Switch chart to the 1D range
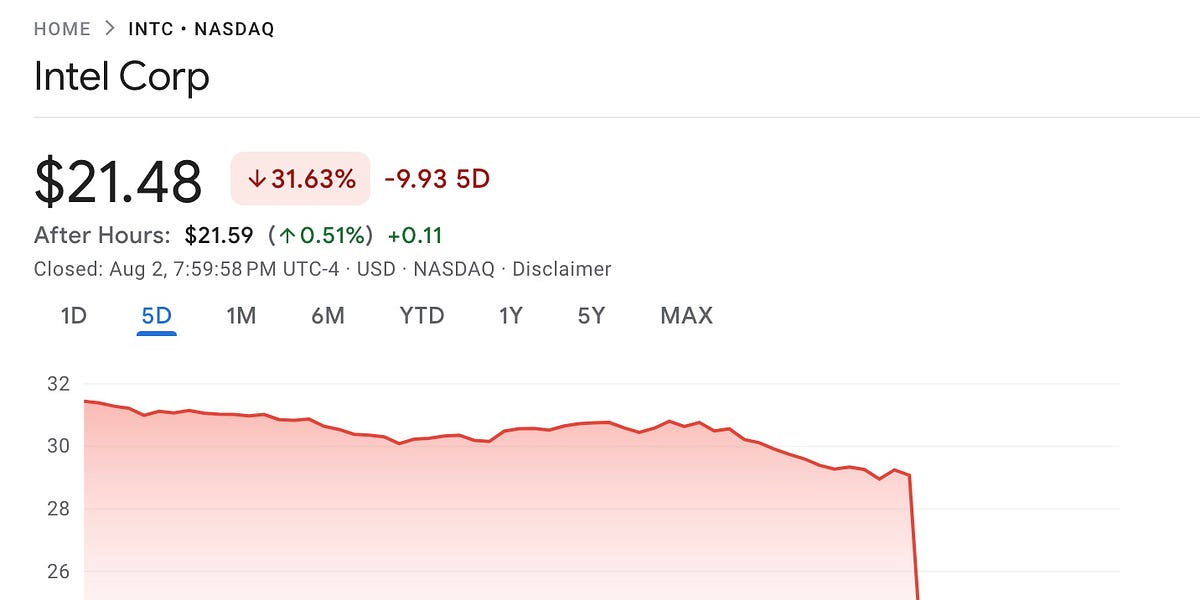The height and width of the screenshot is (600, 1200). point(74,316)
